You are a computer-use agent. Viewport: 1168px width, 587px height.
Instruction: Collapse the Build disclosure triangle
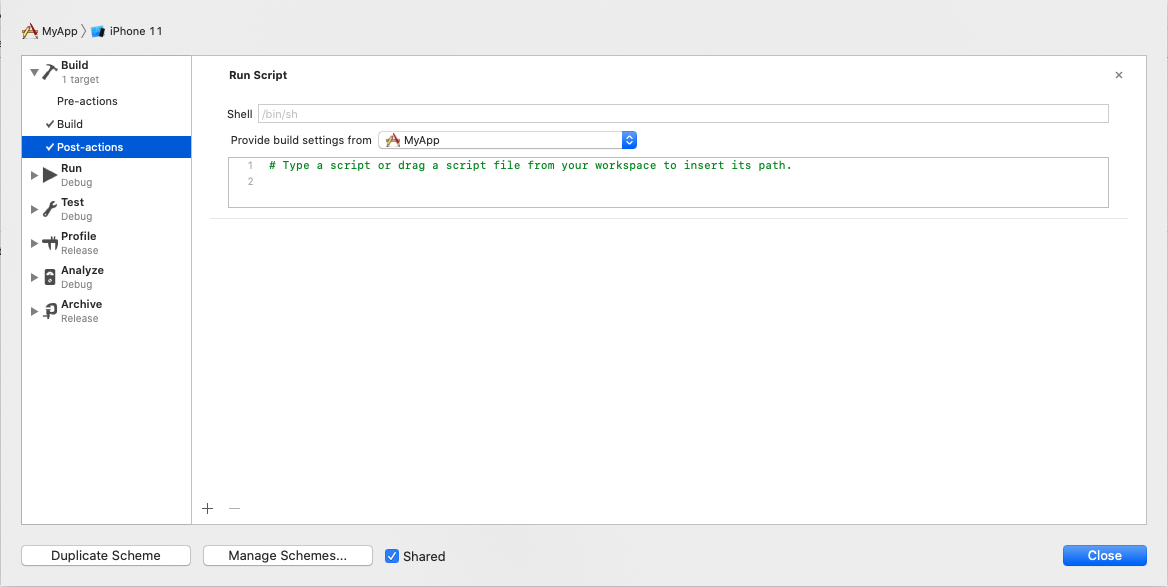pos(34,72)
